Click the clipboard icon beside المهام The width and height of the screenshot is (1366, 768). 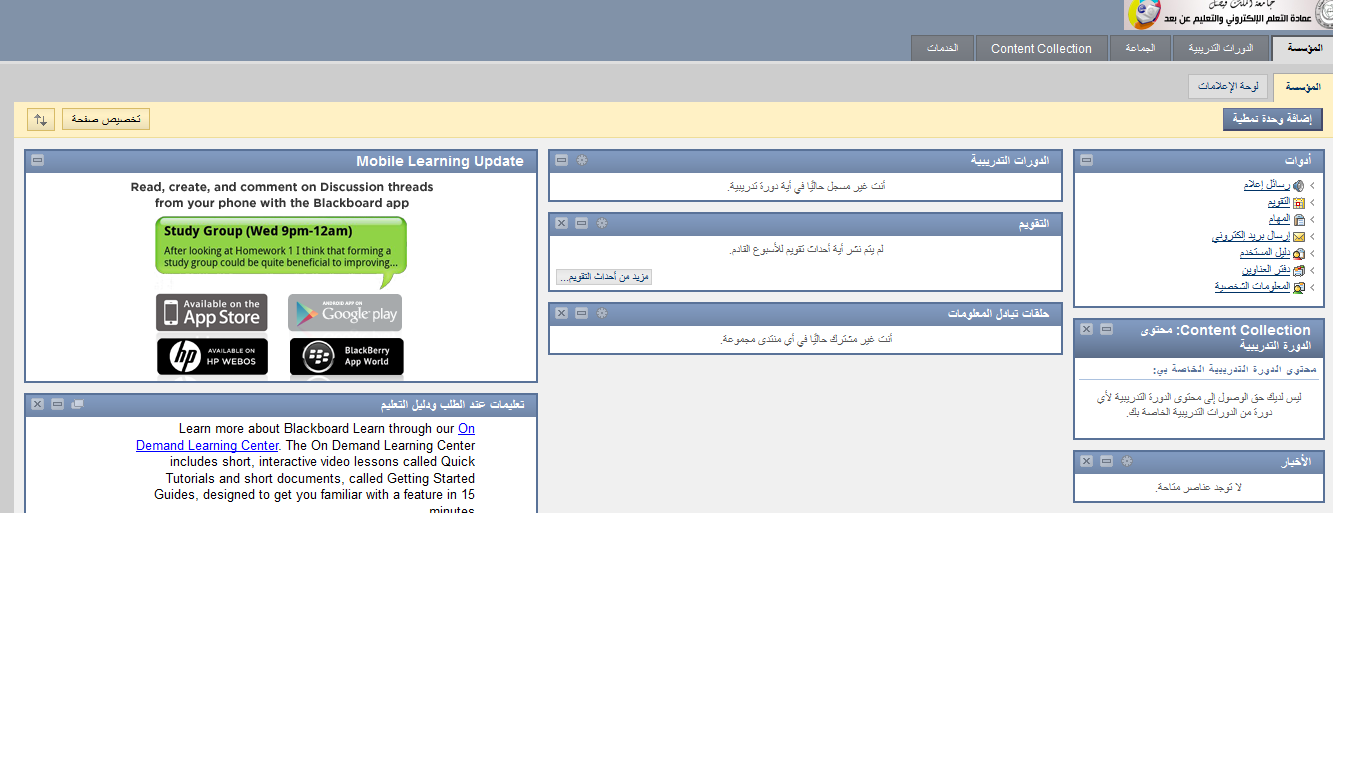point(1299,220)
